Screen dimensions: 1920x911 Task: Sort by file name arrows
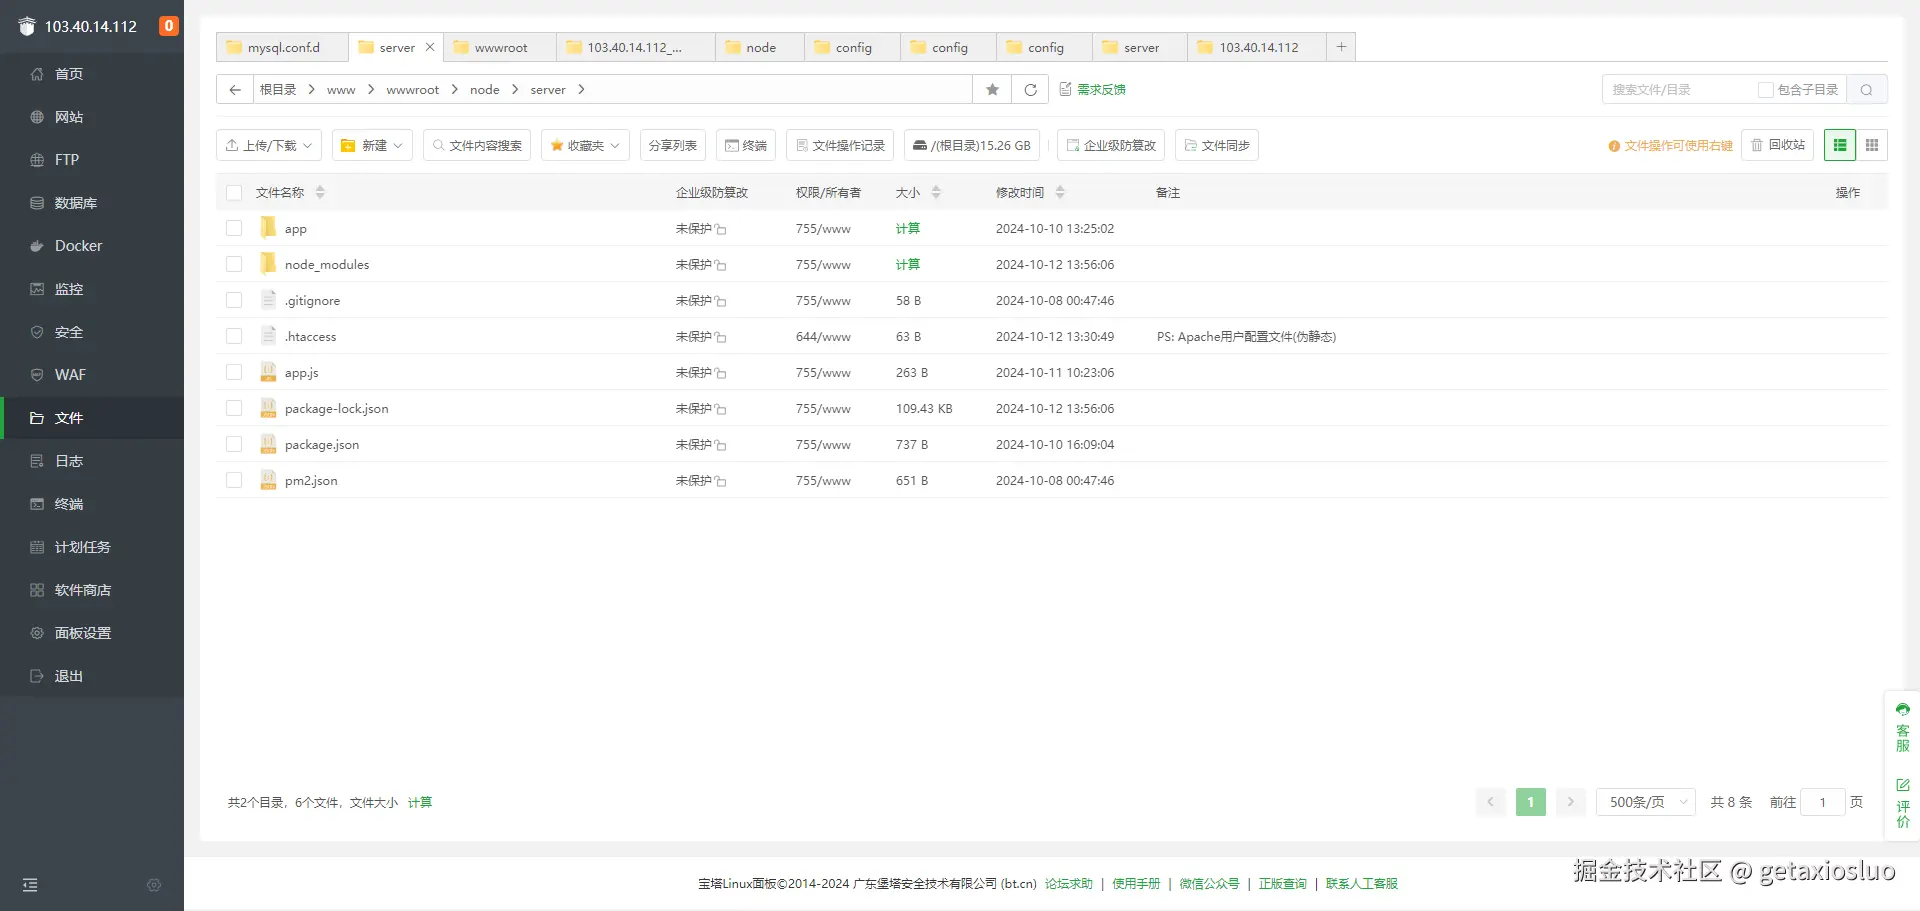(320, 192)
